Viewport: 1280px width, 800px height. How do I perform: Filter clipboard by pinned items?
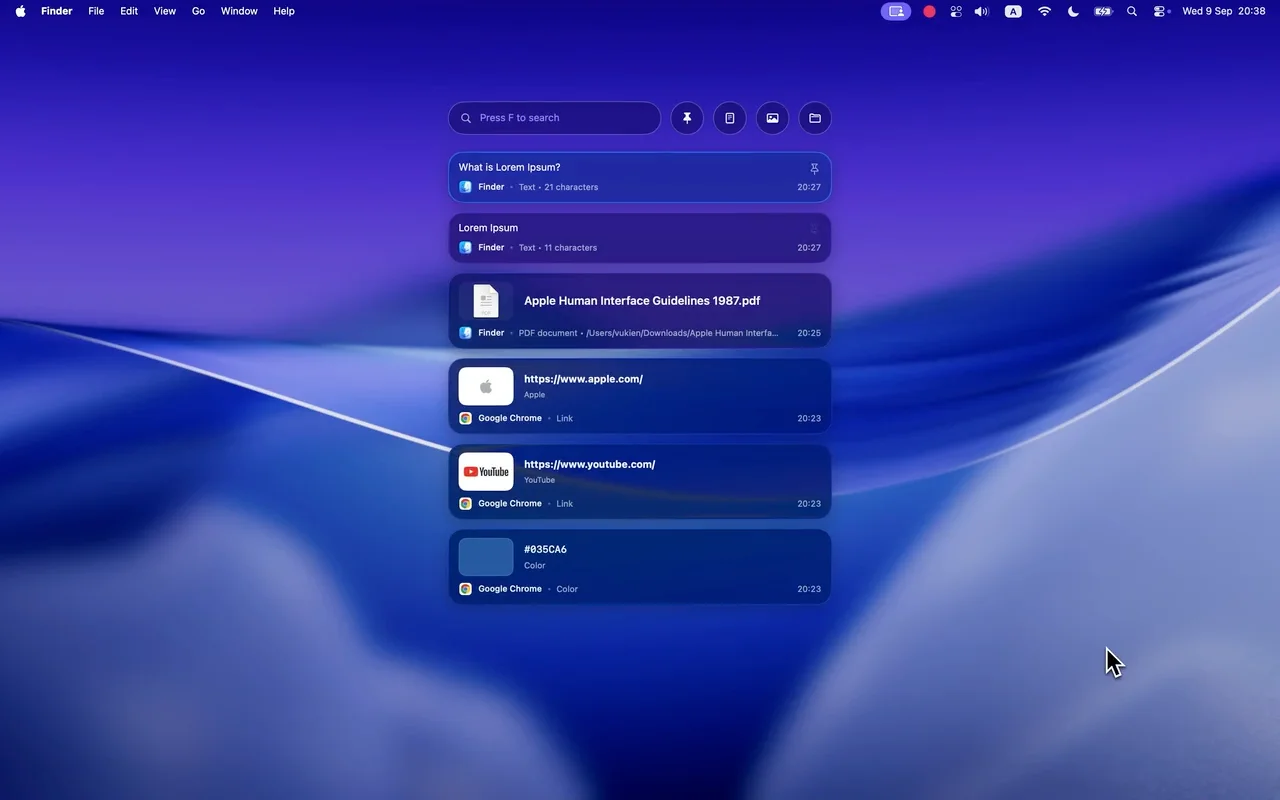(687, 118)
